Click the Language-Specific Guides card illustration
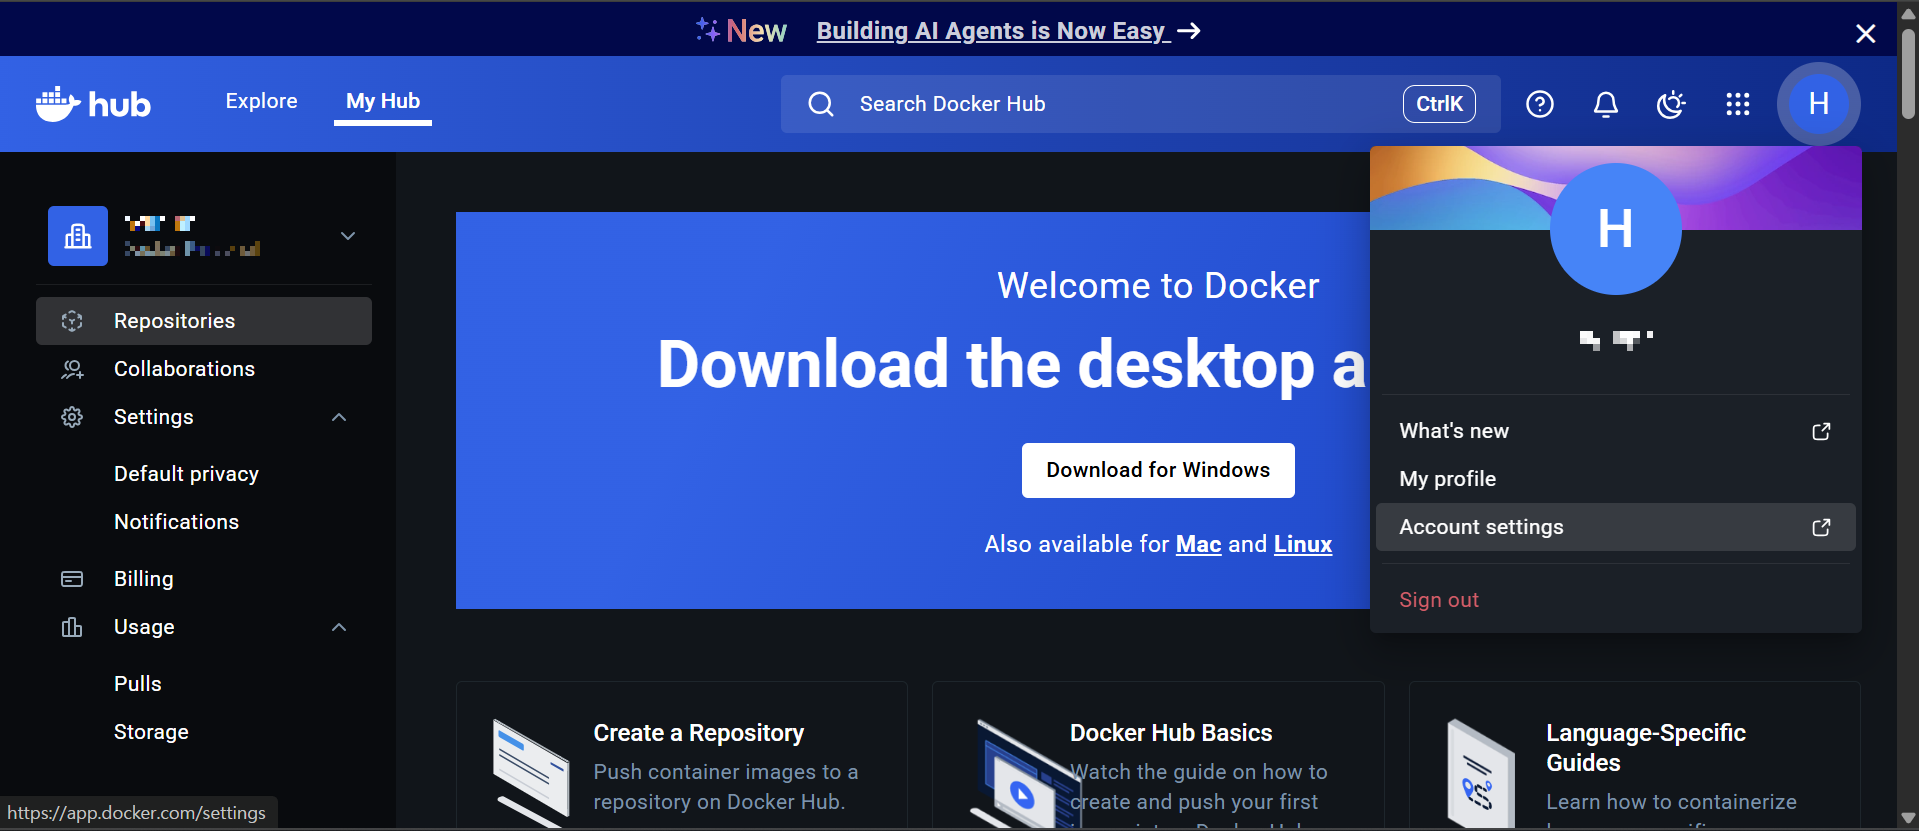The image size is (1919, 831). coord(1481,772)
